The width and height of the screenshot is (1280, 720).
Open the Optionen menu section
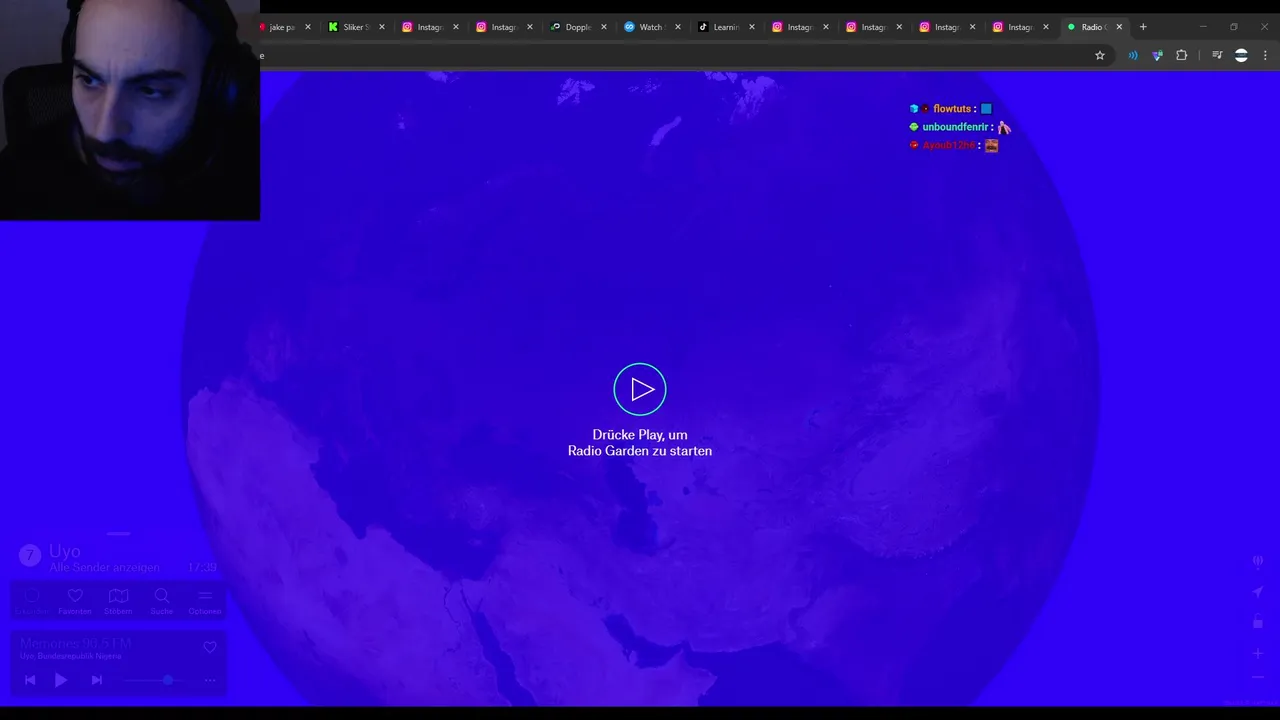[x=205, y=601]
